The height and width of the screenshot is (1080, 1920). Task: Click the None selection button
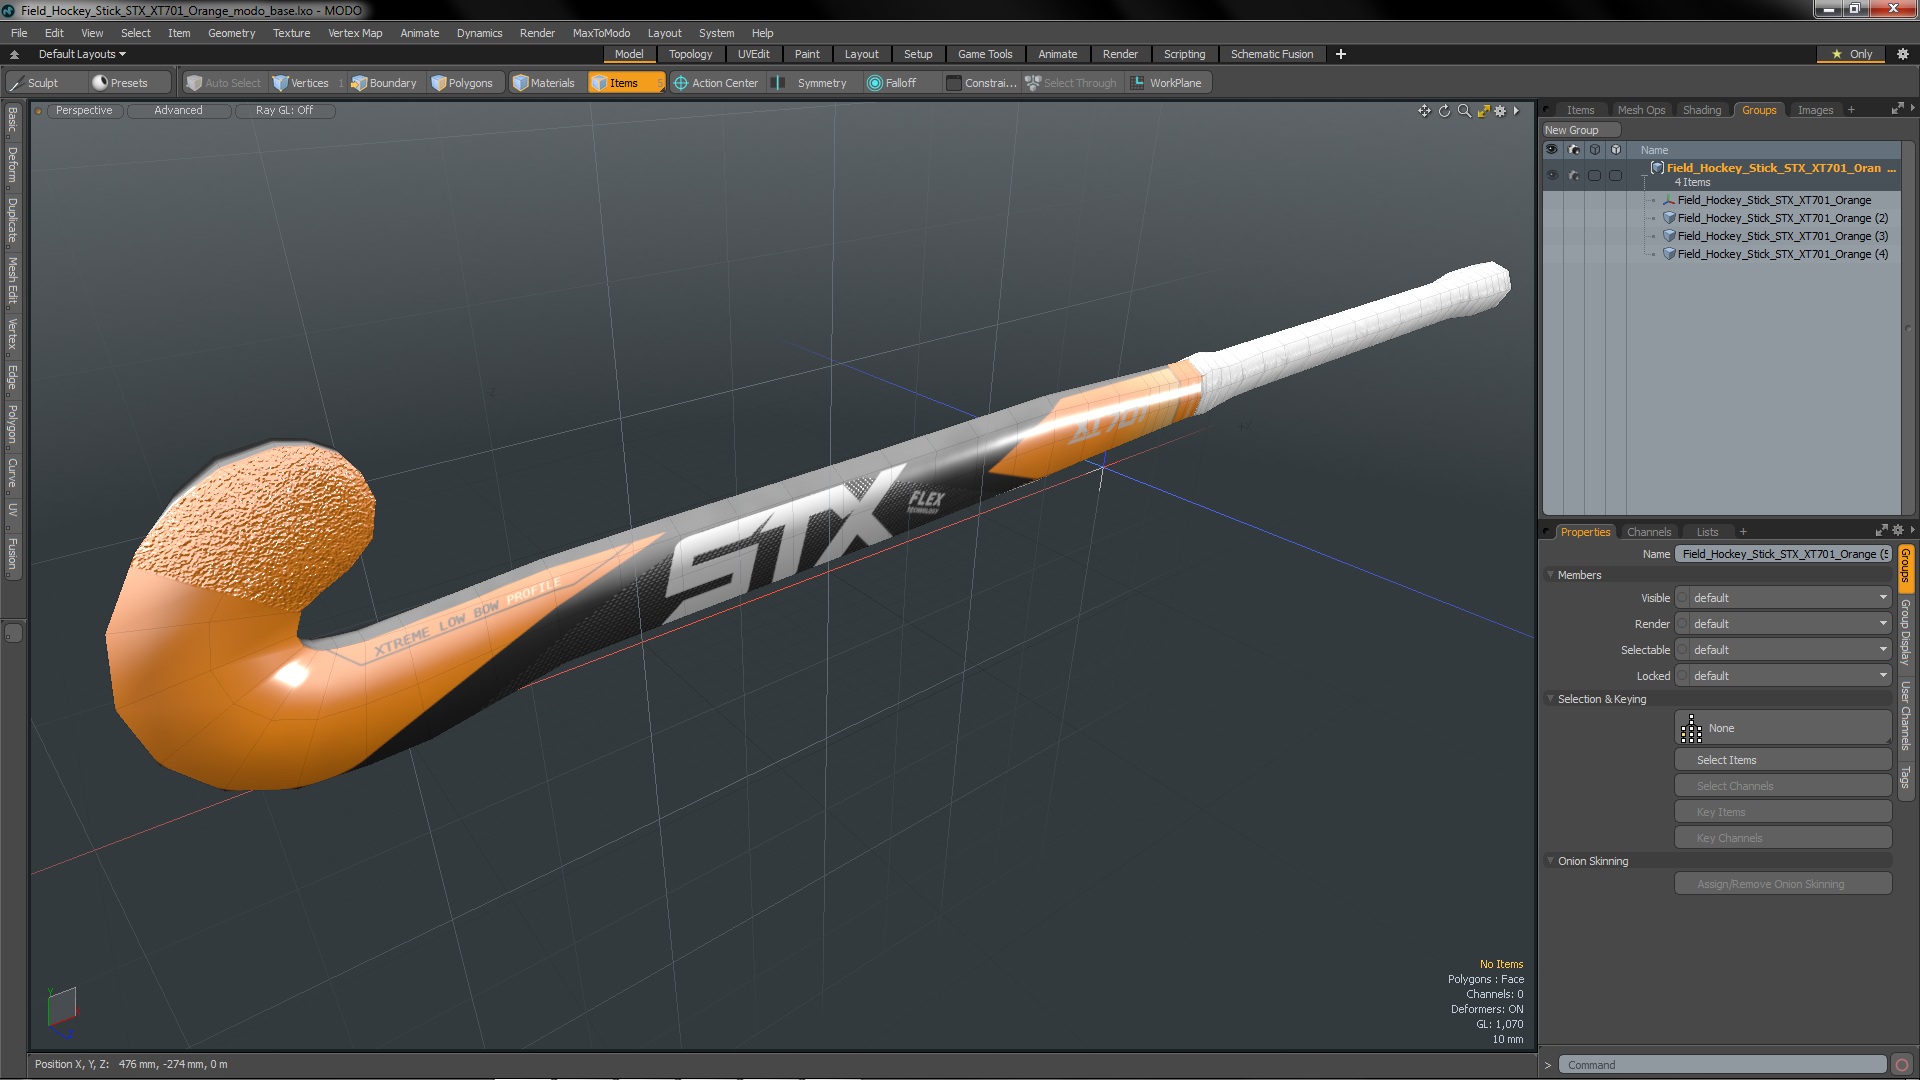1783,729
